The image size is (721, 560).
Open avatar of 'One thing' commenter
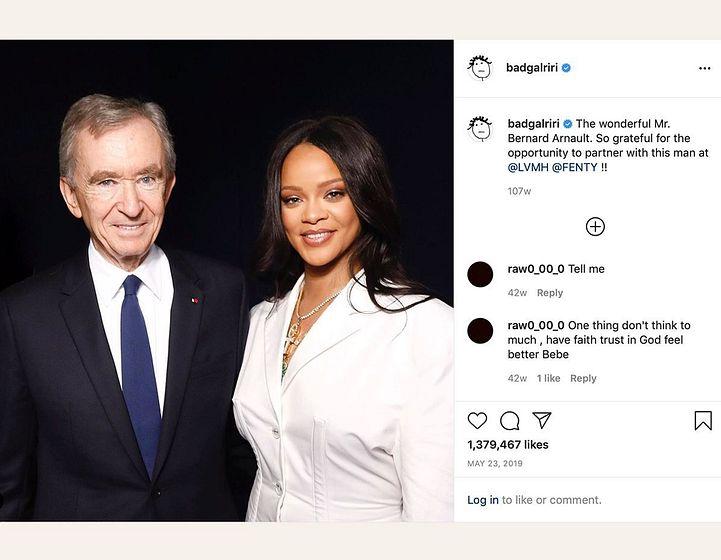pyautogui.click(x=480, y=331)
